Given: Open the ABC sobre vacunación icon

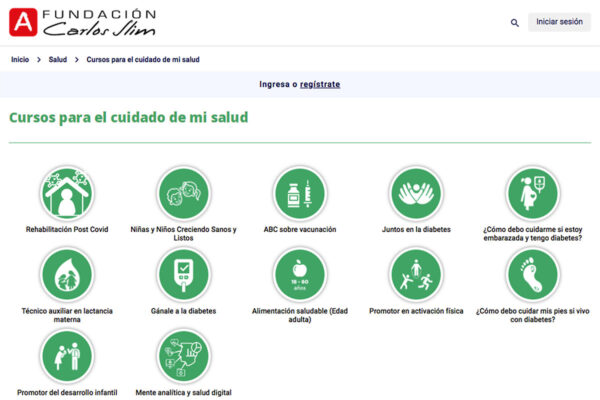Looking at the screenshot, I should tap(299, 193).
